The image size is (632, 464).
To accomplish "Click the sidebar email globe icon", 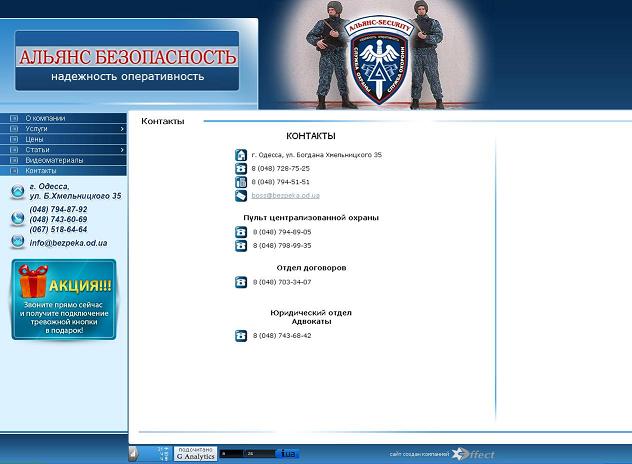I will (17, 241).
